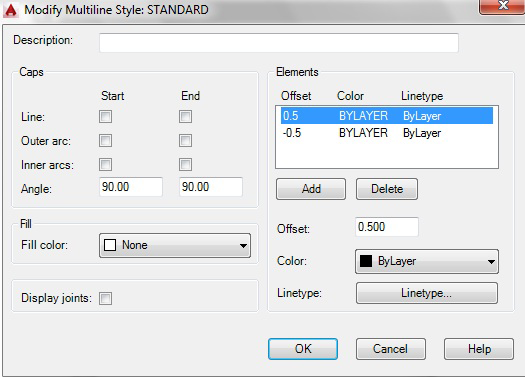Enable Line cap at End
Viewport: 525px width, 377px height.
pyautogui.click(x=185, y=117)
